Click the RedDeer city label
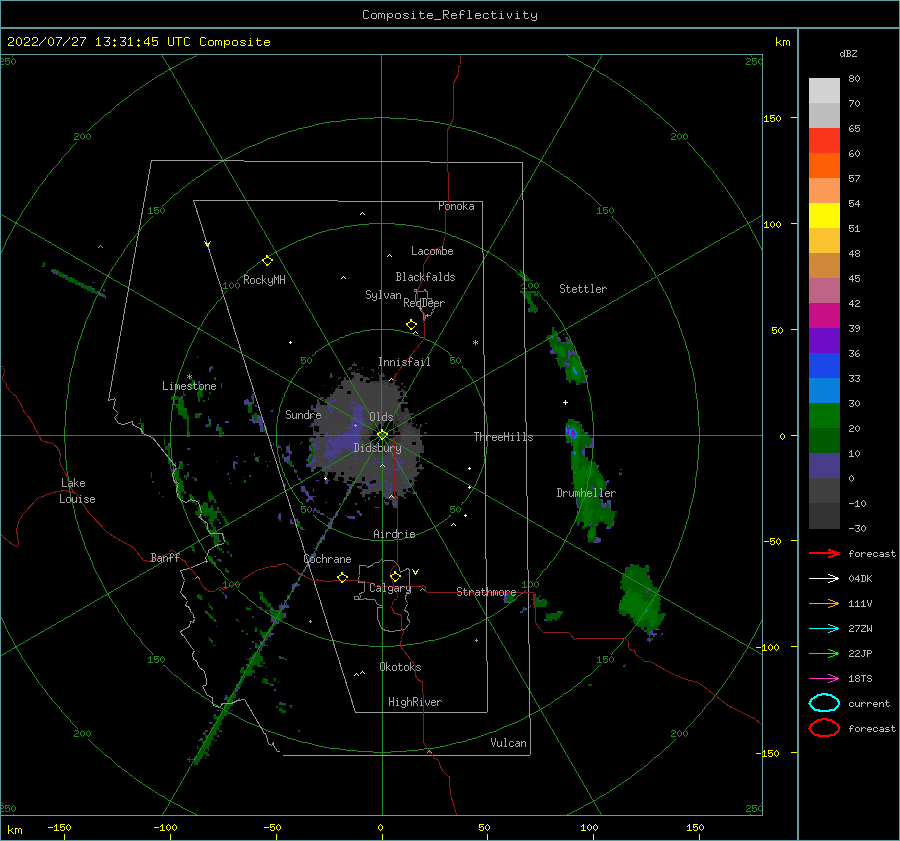The image size is (900, 841). click(424, 303)
